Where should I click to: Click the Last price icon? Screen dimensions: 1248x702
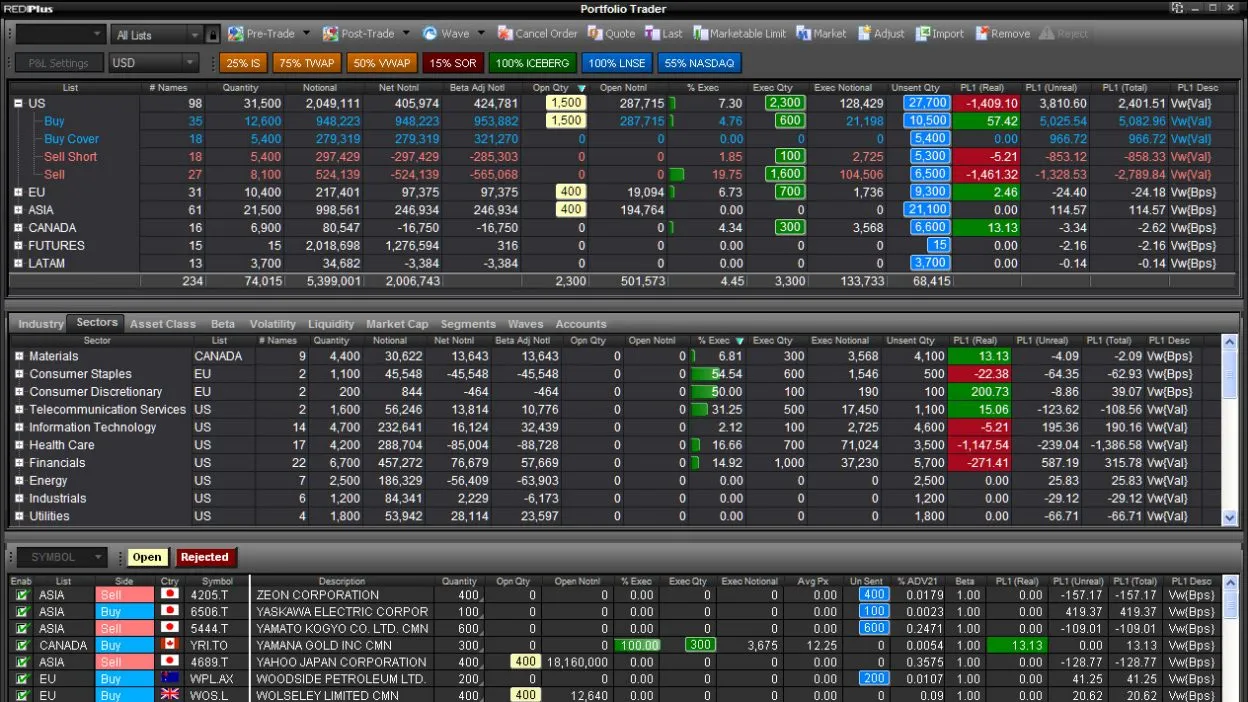tap(652, 34)
